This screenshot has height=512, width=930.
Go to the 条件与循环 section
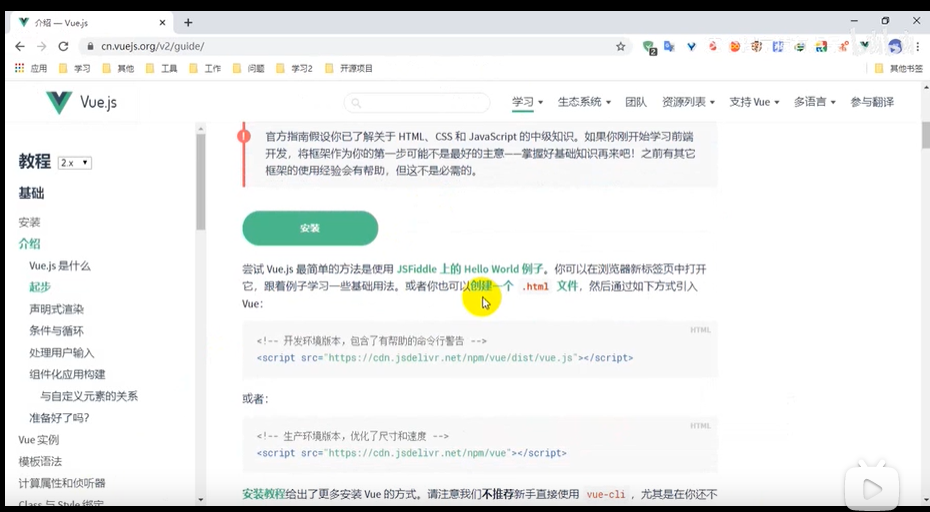pyautogui.click(x=56, y=330)
